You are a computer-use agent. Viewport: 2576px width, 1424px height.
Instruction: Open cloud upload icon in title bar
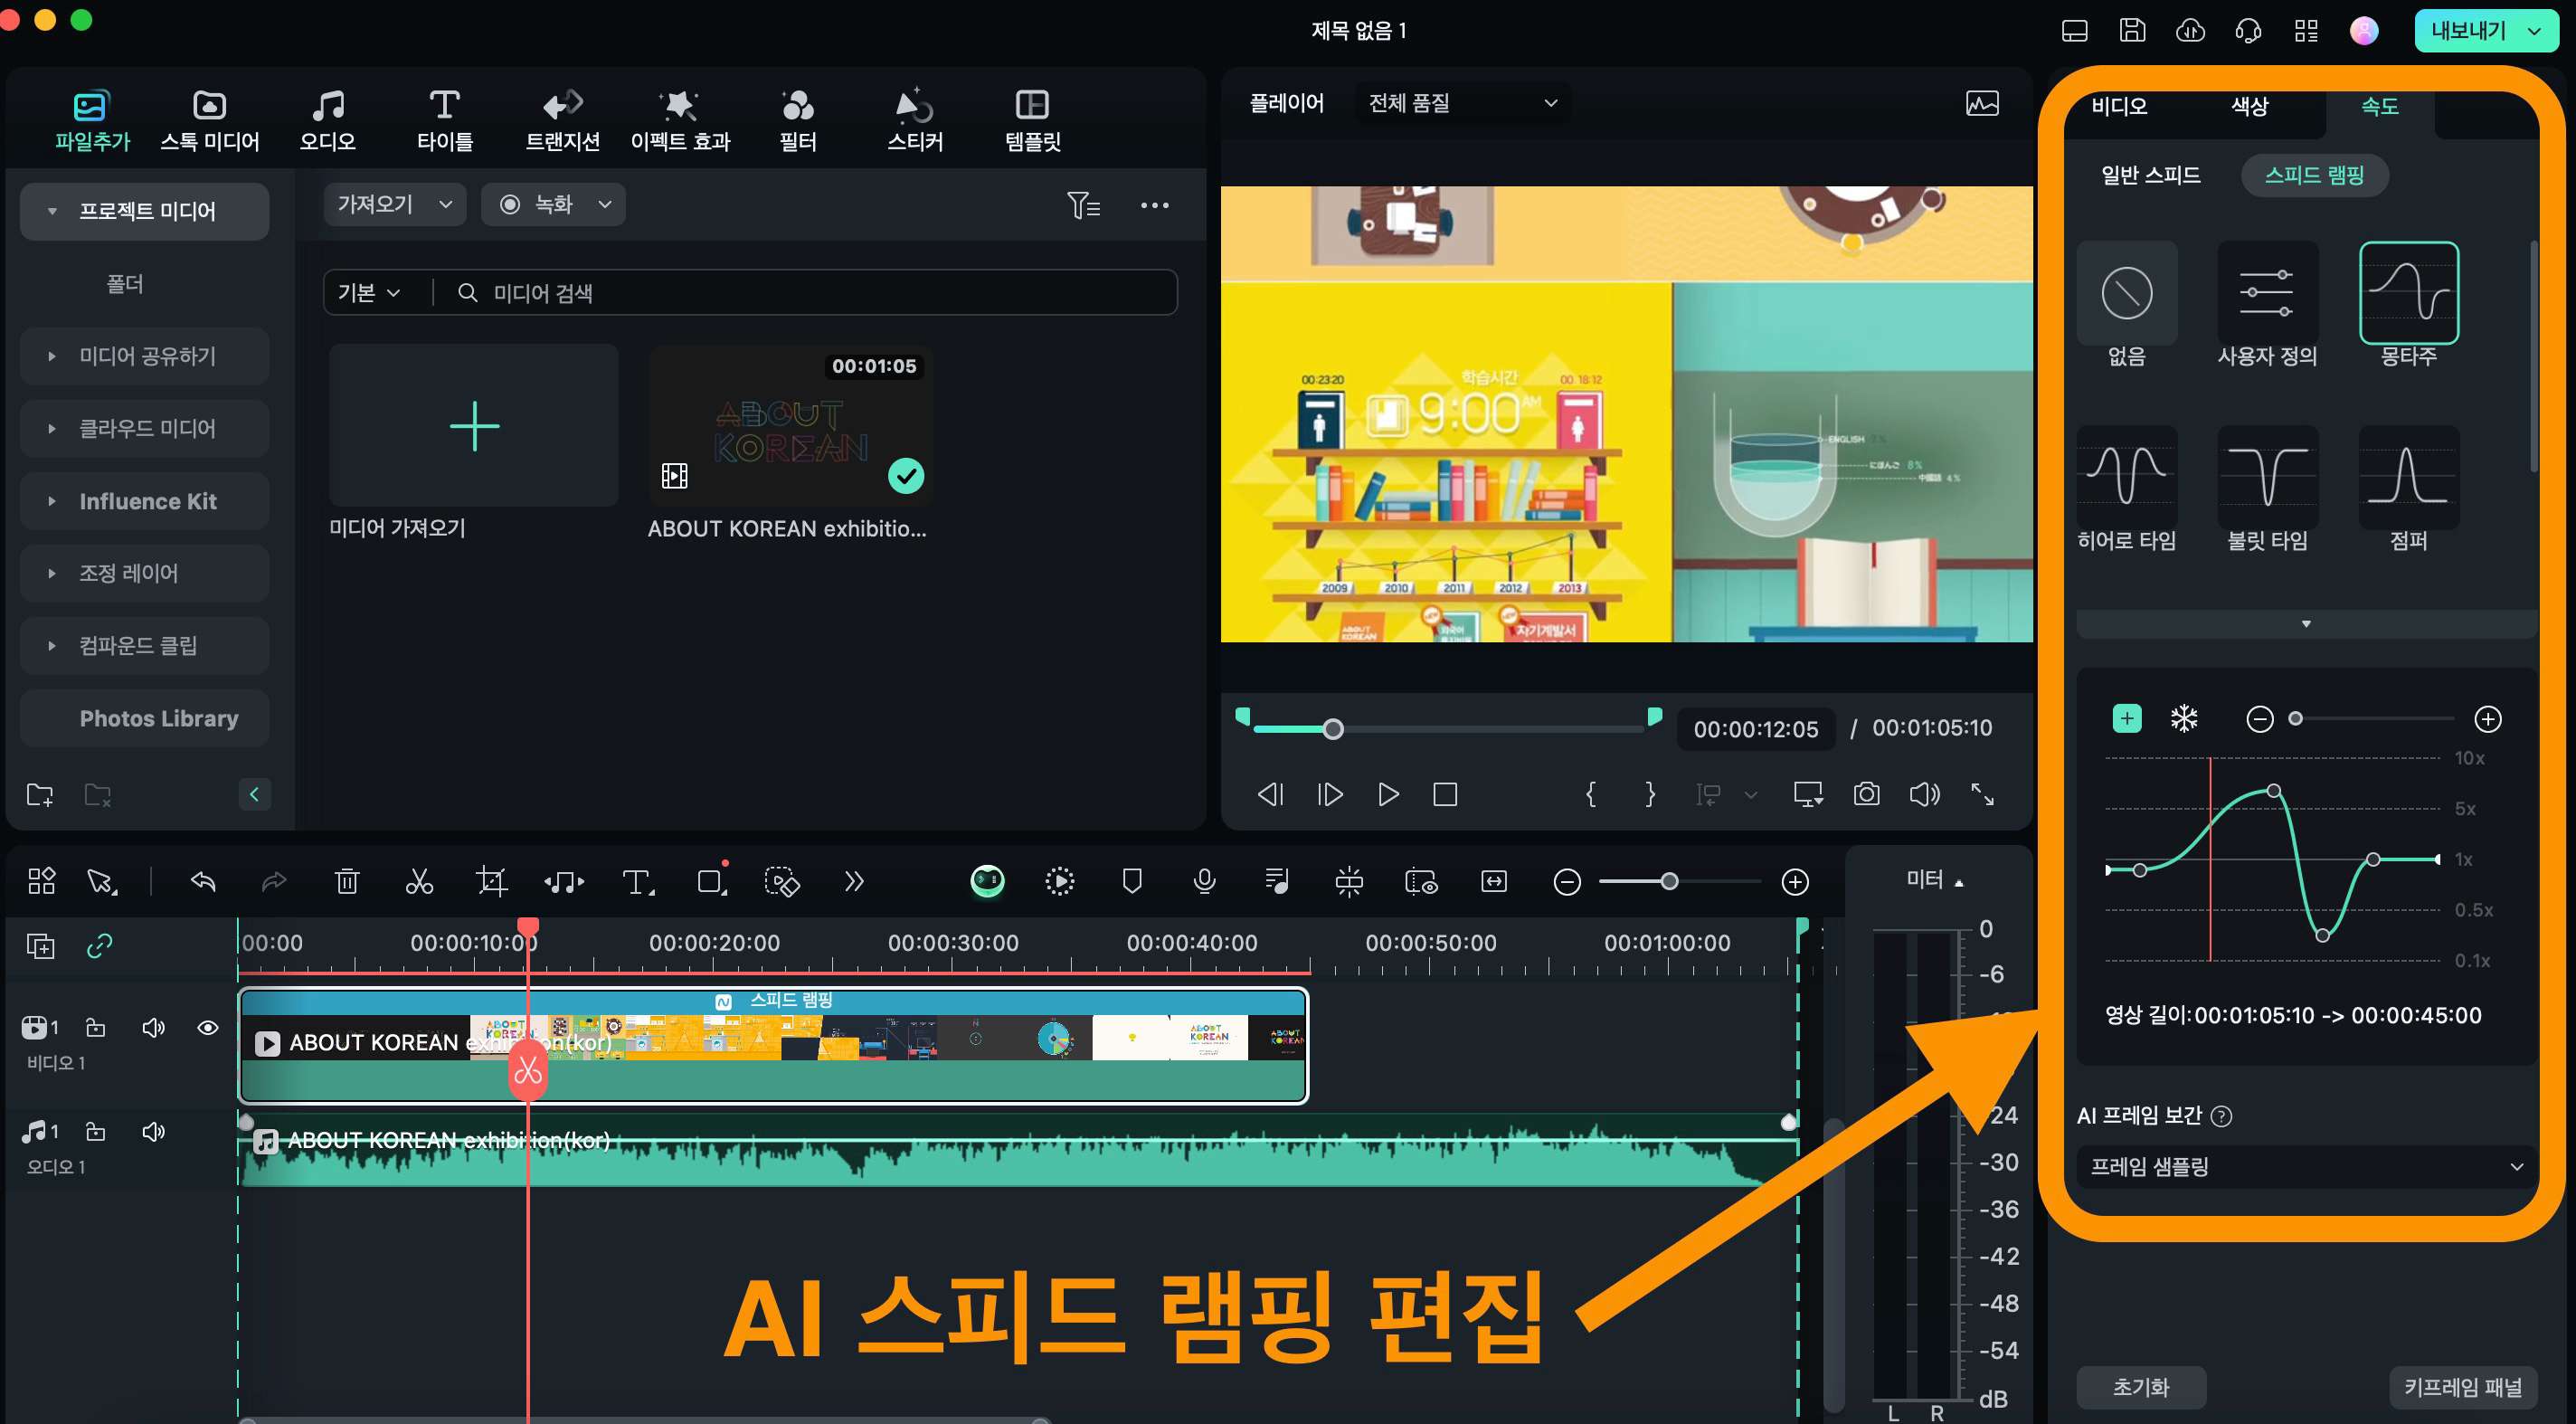pyautogui.click(x=2190, y=30)
